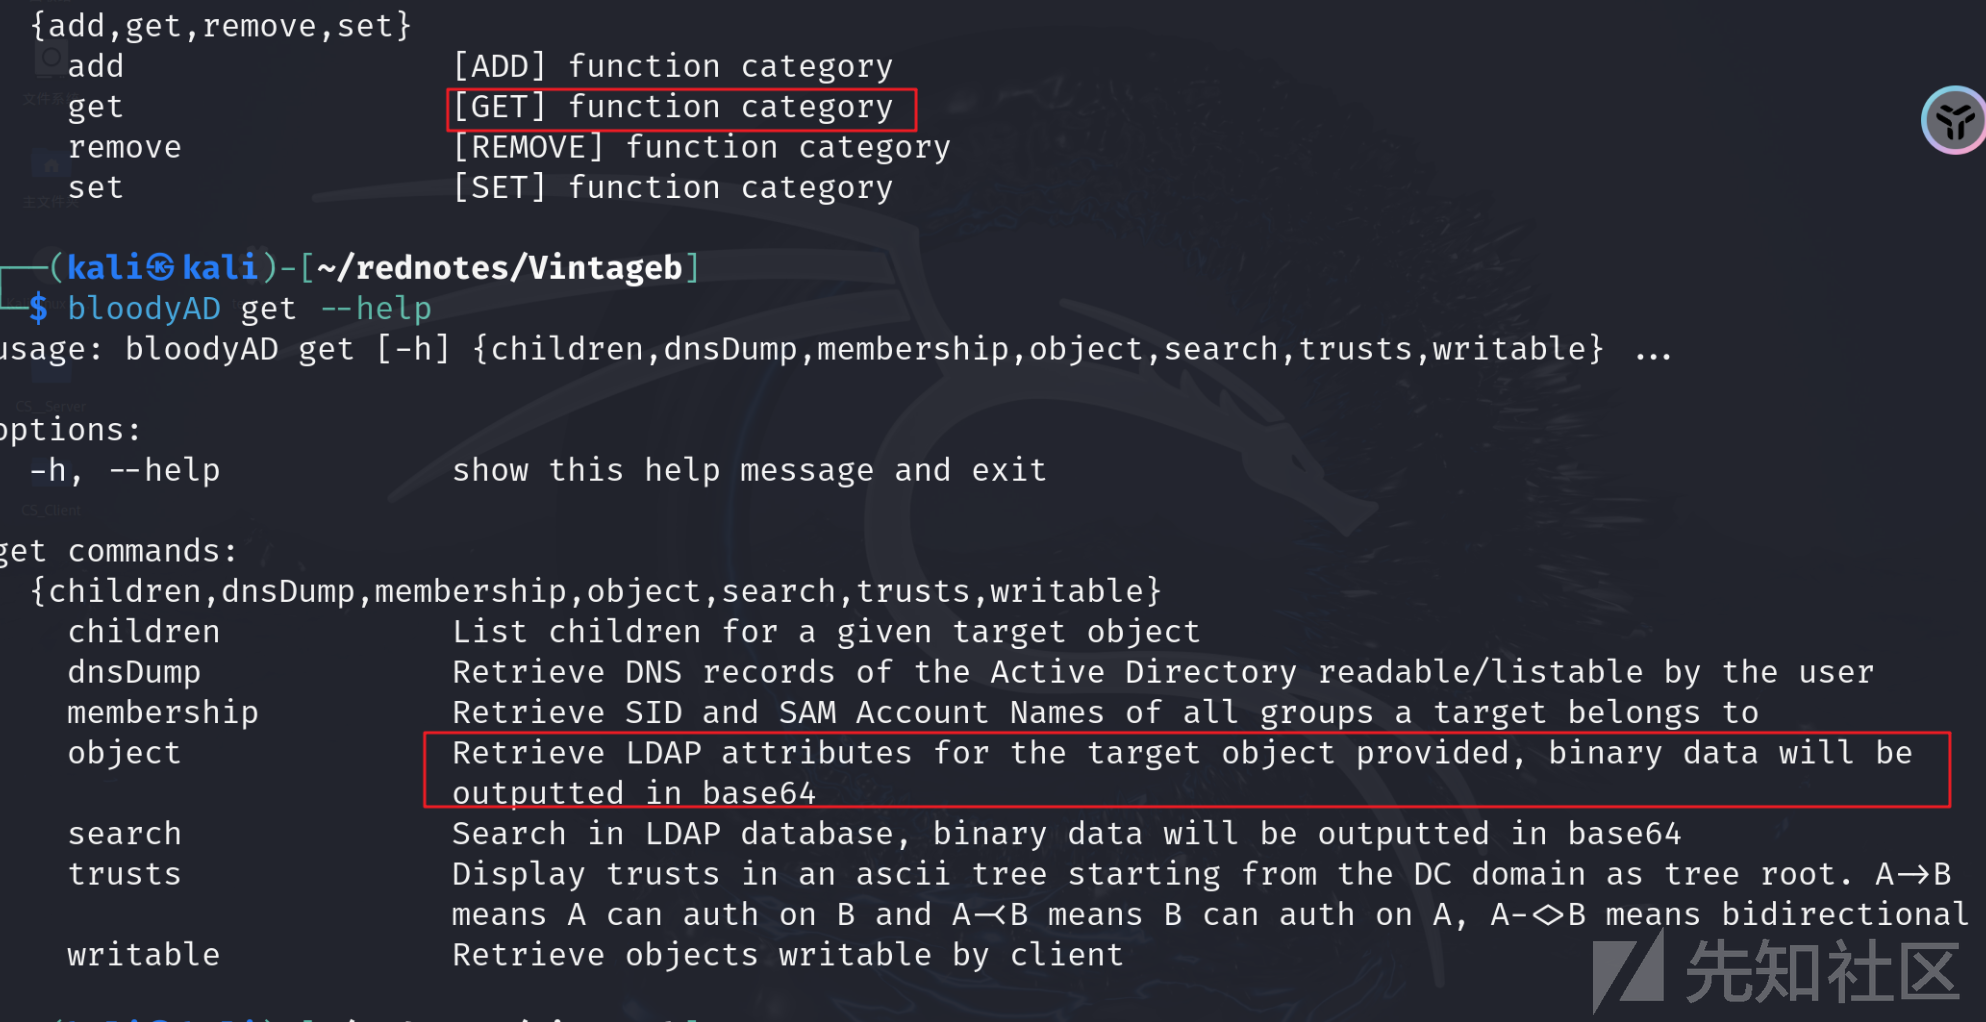This screenshot has width=1986, height=1022.
Task: Click the 'outputted in base64' text
Action: tap(634, 793)
